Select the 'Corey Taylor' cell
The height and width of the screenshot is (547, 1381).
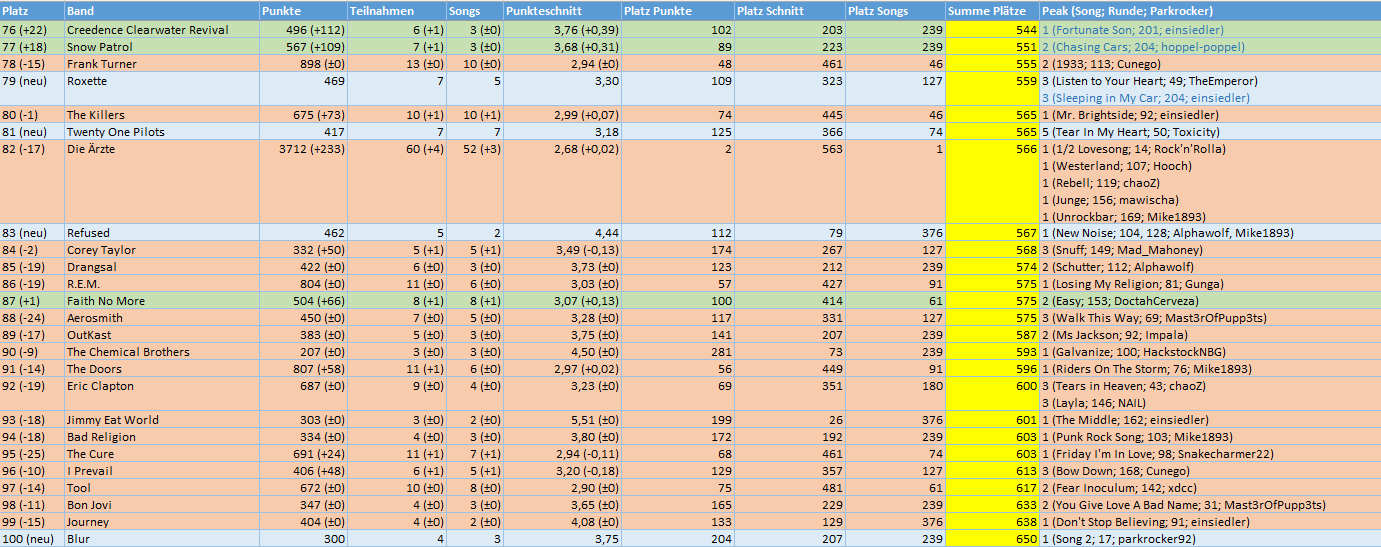161,250
